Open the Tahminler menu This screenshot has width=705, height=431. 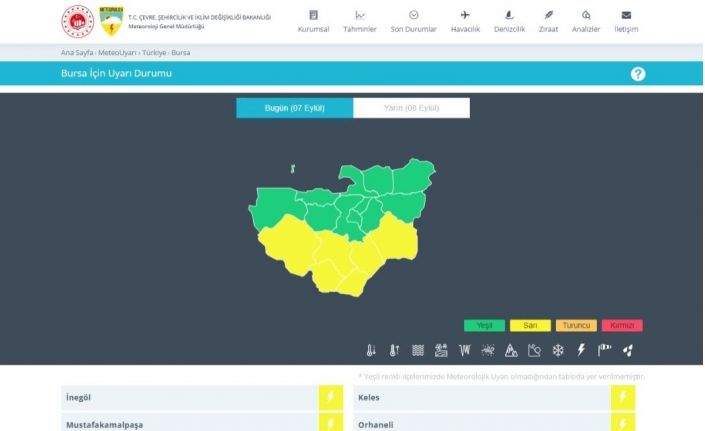click(360, 21)
